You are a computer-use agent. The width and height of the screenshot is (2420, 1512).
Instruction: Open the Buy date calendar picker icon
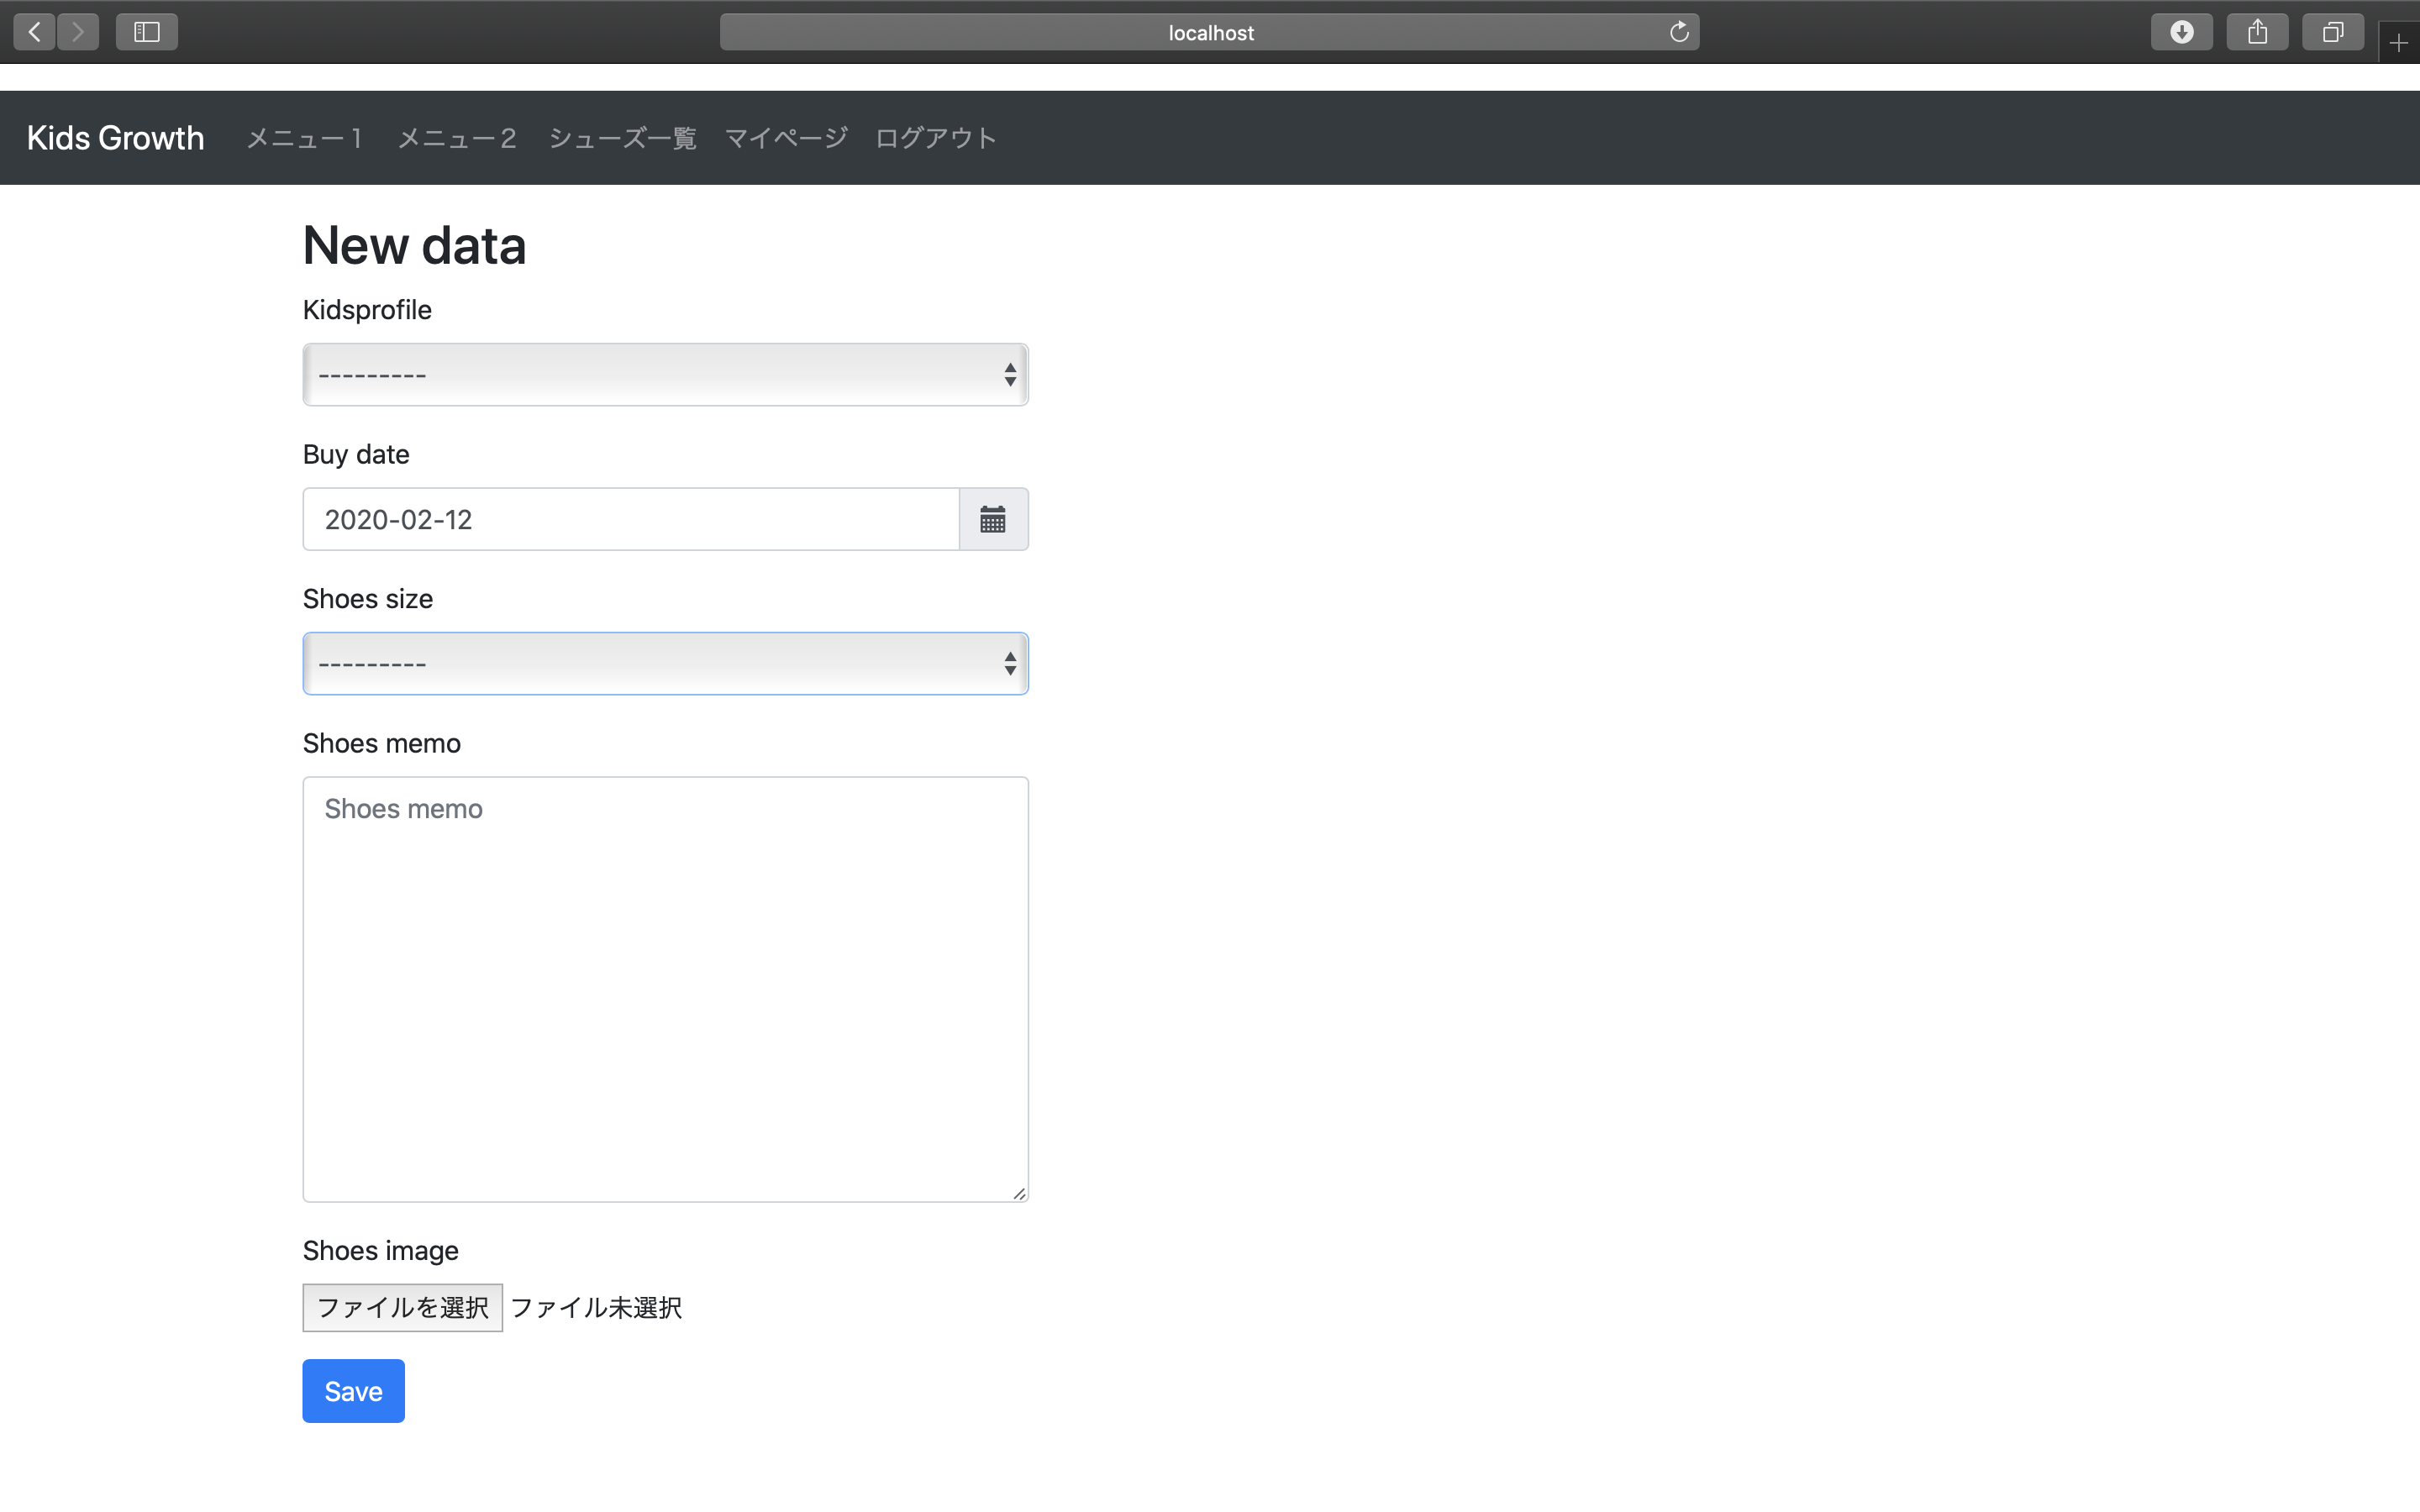[x=993, y=519]
